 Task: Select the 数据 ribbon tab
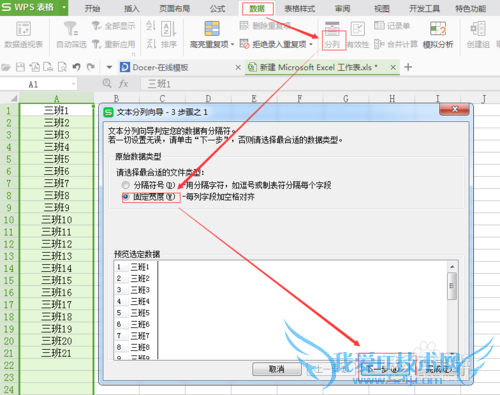tap(257, 8)
